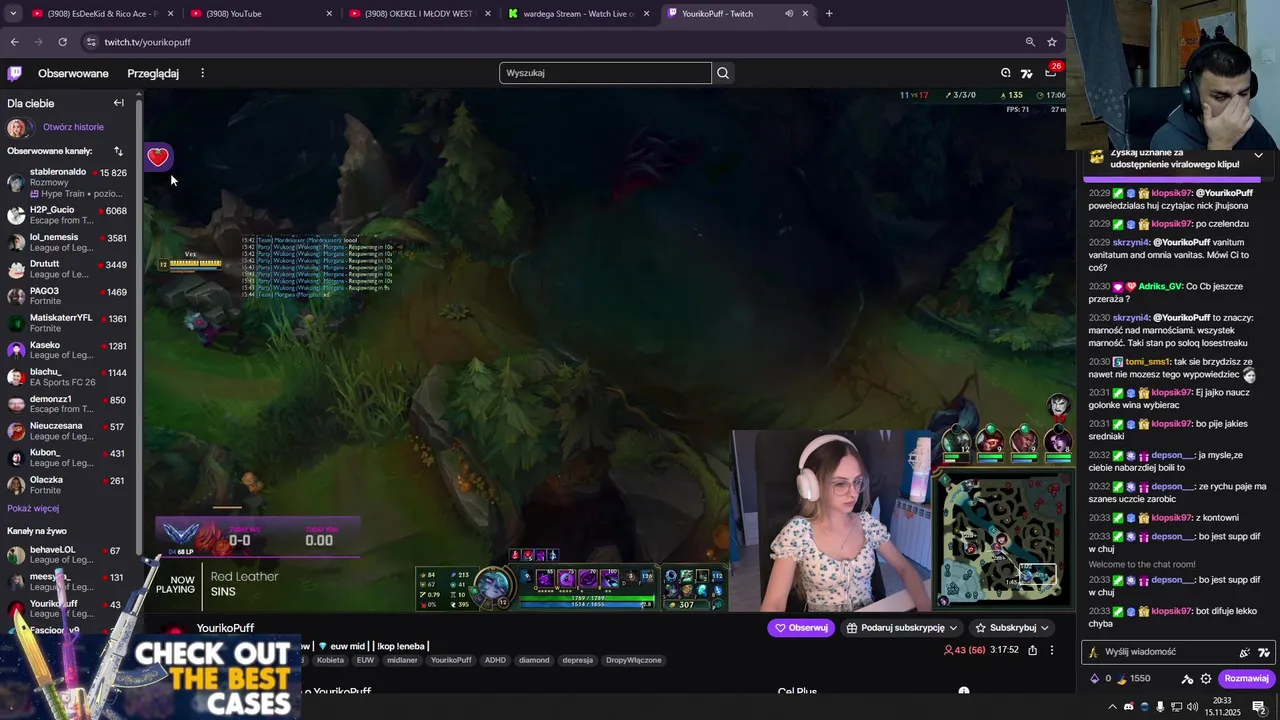The height and width of the screenshot is (720, 1280).
Task: Expand followed channels with Pokaż więcej
Action: coord(33,508)
